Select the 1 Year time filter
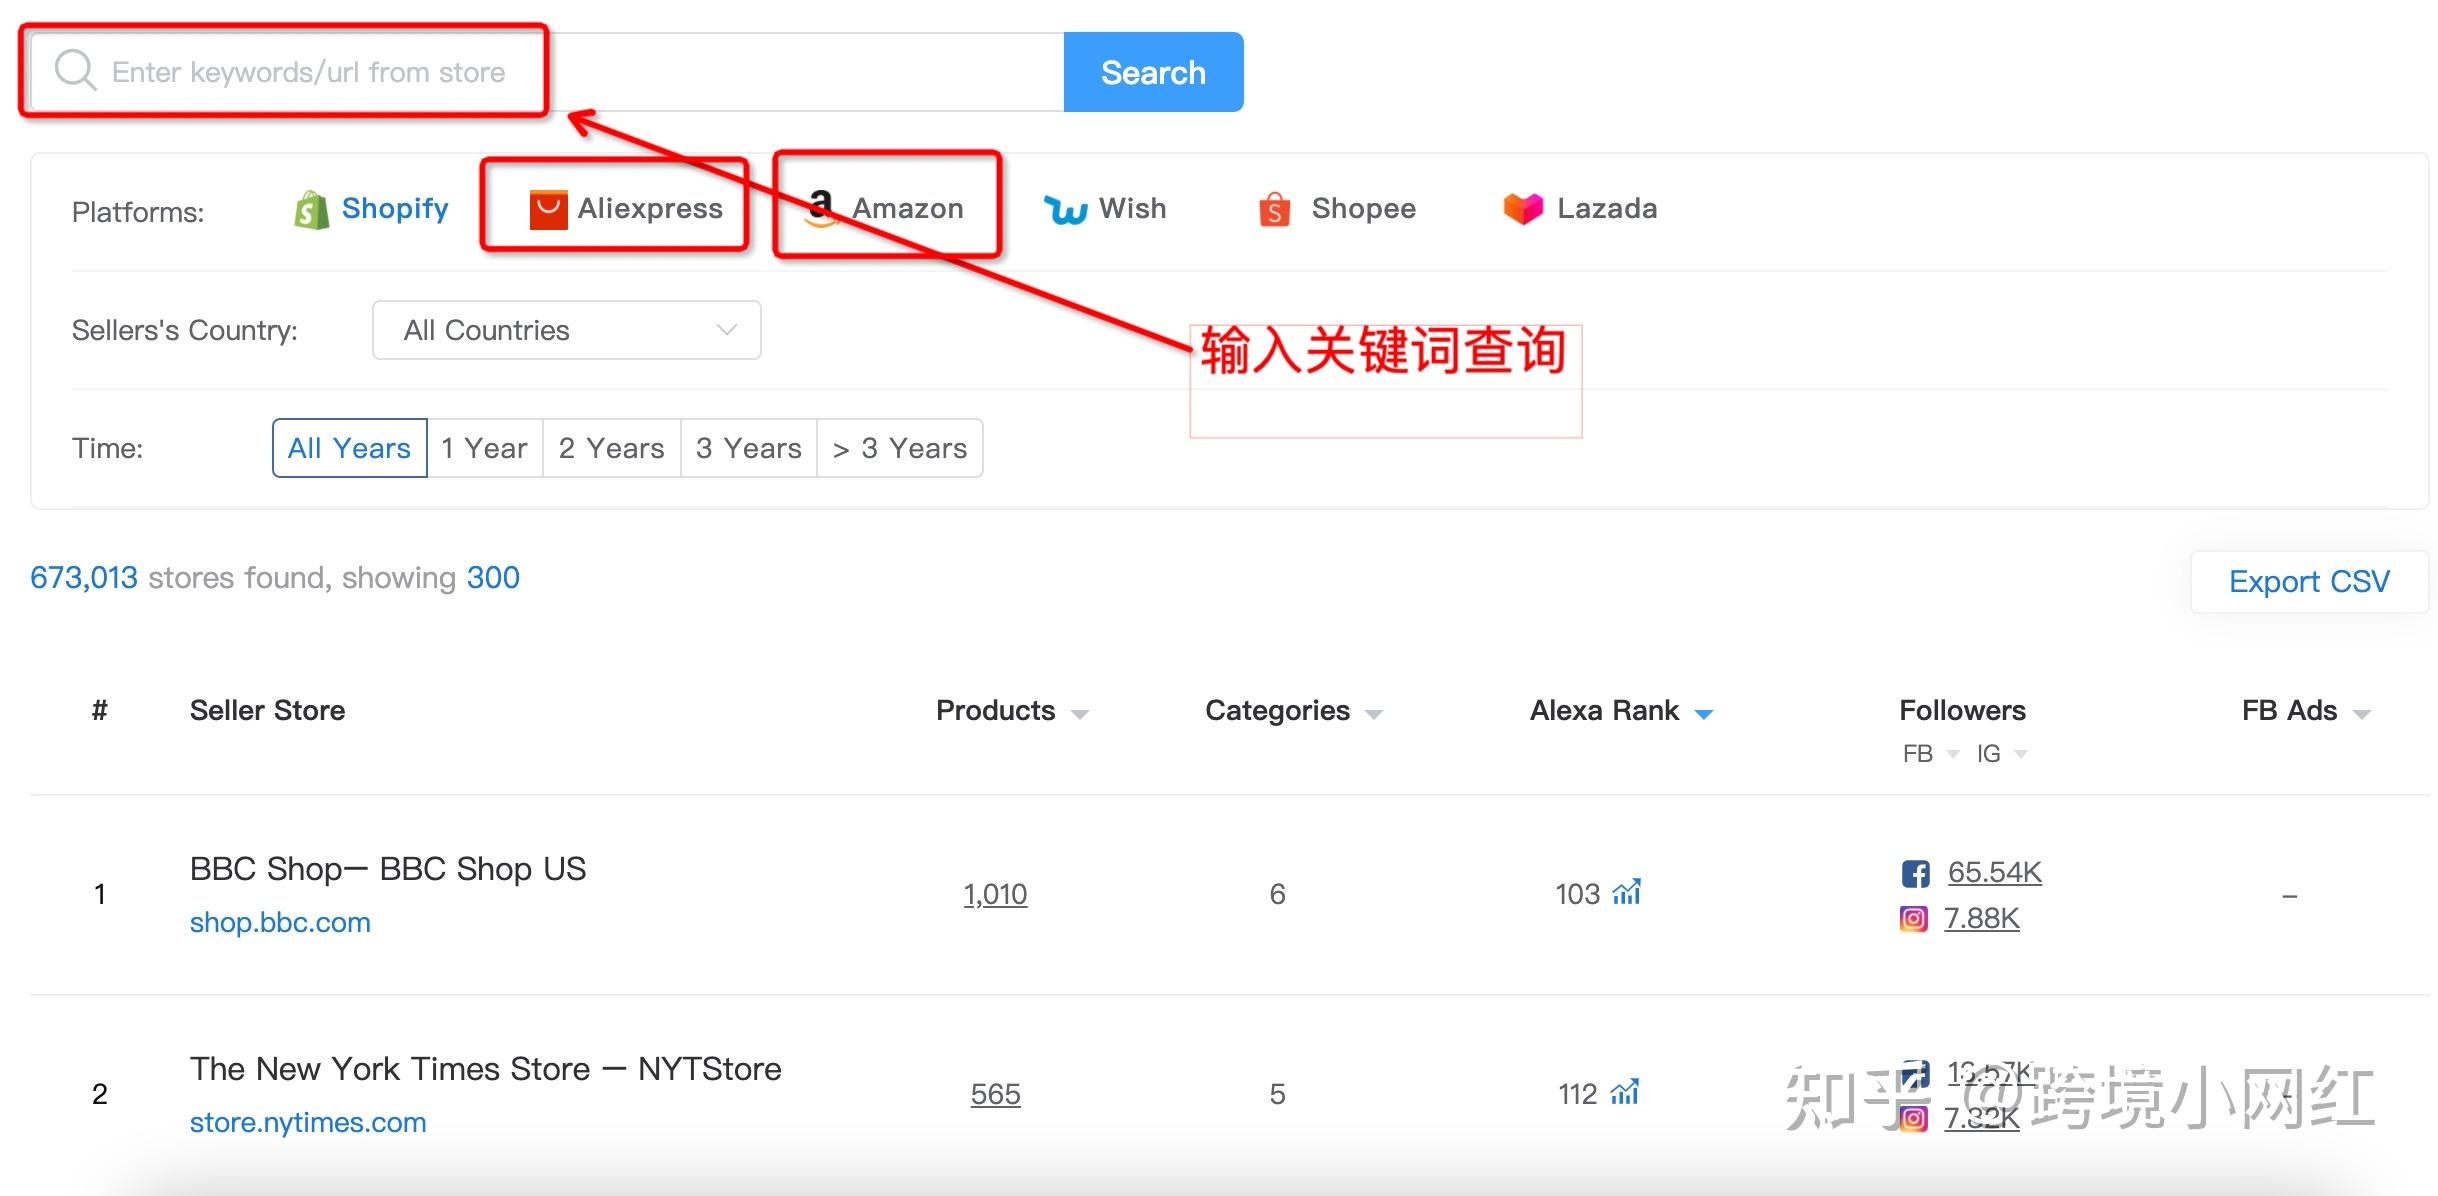The height and width of the screenshot is (1196, 2438). pos(484,448)
